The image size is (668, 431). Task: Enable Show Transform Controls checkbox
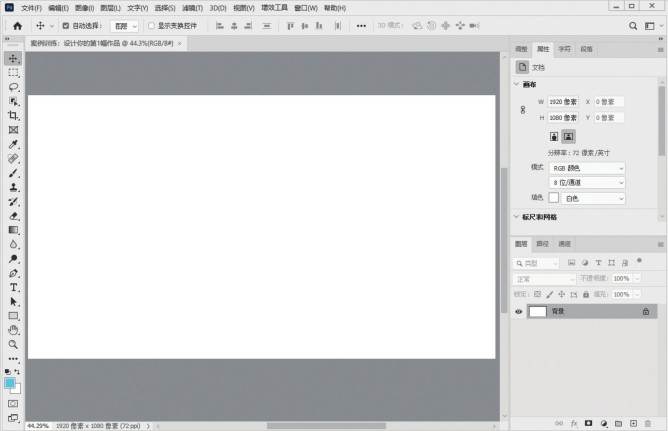151,26
